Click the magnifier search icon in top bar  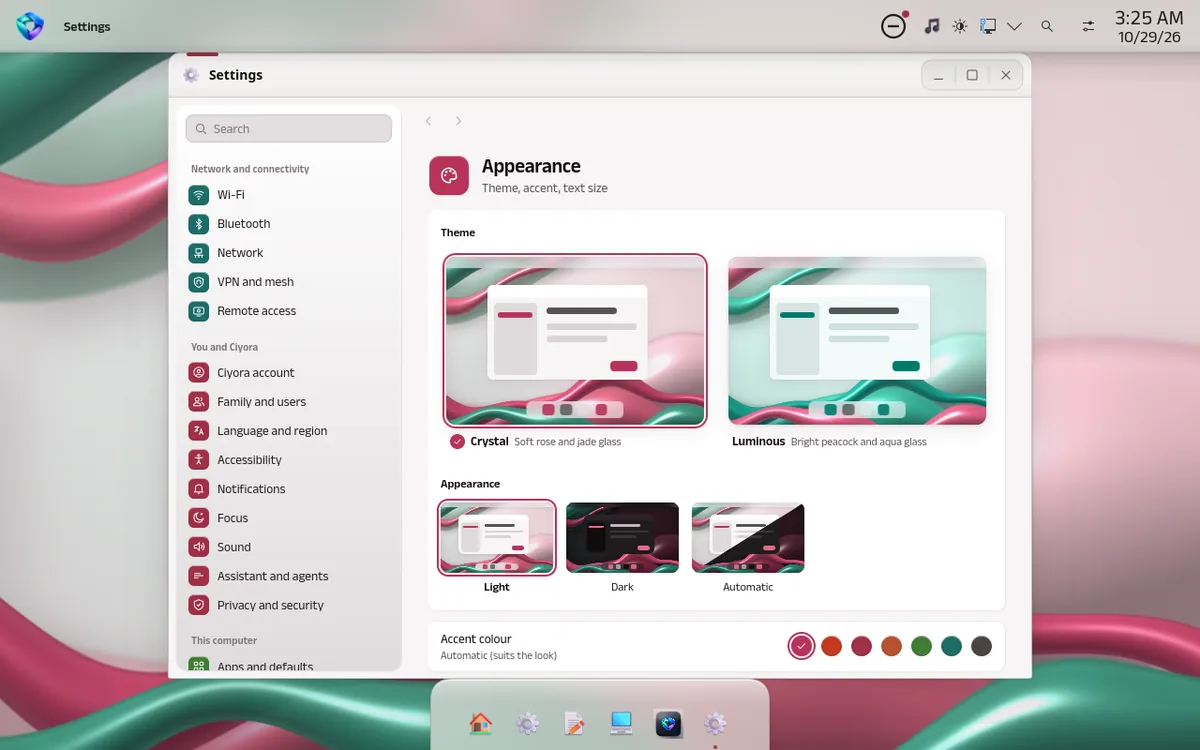(1047, 26)
